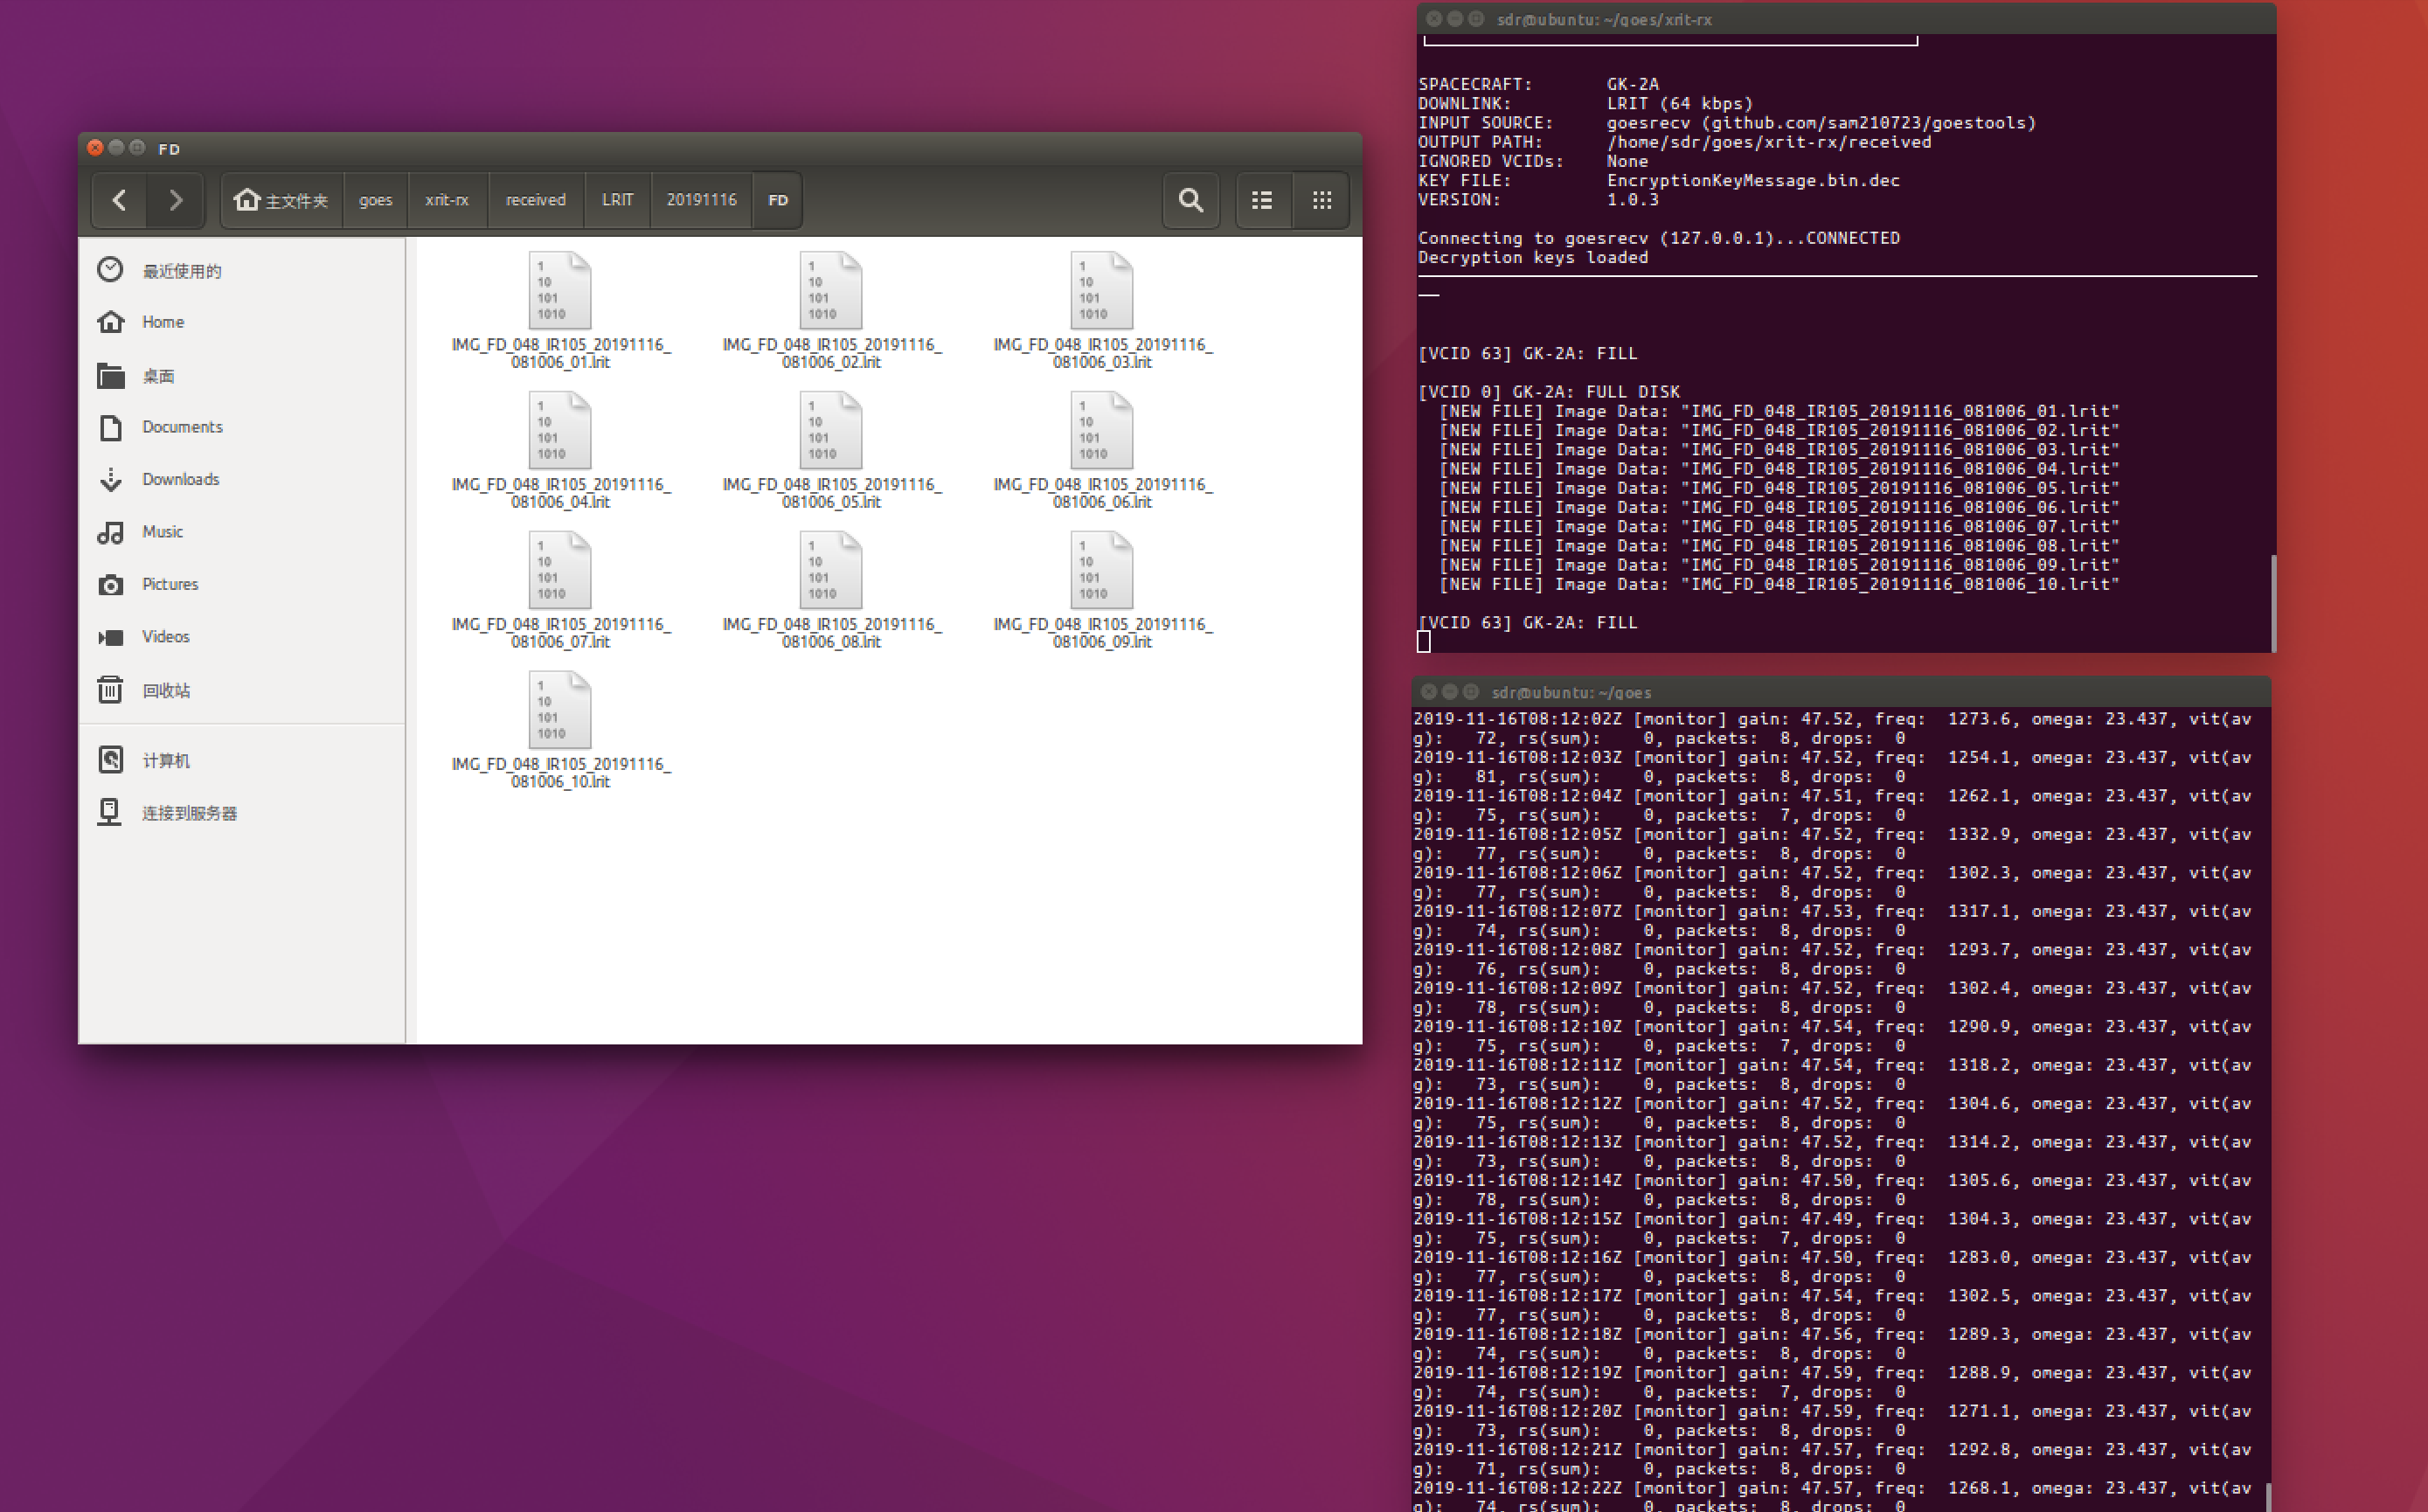This screenshot has height=1512, width=2428.
Task: Switch to icon grid view
Action: [x=1321, y=200]
